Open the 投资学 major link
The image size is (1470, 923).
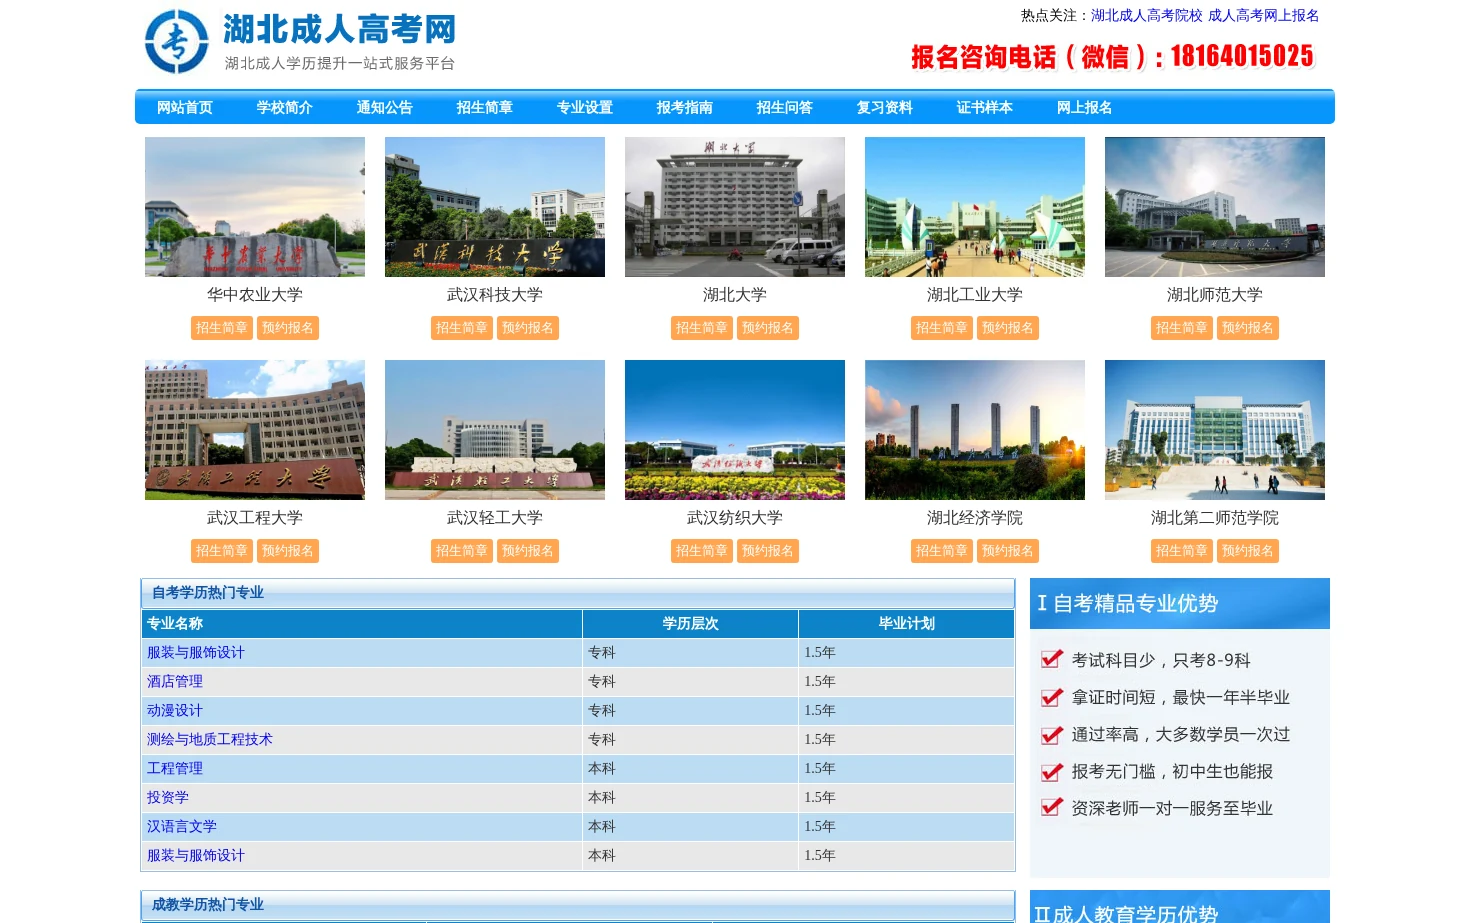tap(168, 797)
